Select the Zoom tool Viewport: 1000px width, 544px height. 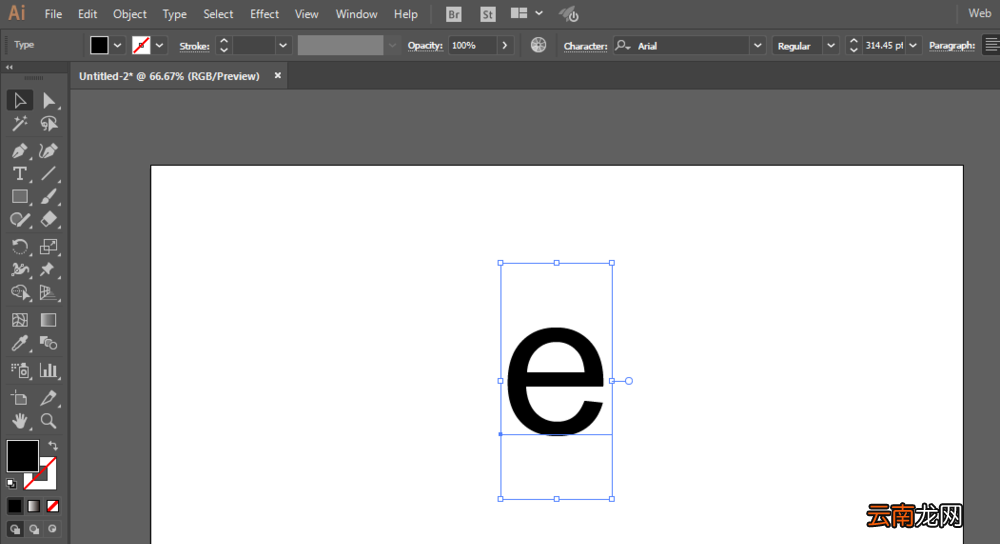48,421
